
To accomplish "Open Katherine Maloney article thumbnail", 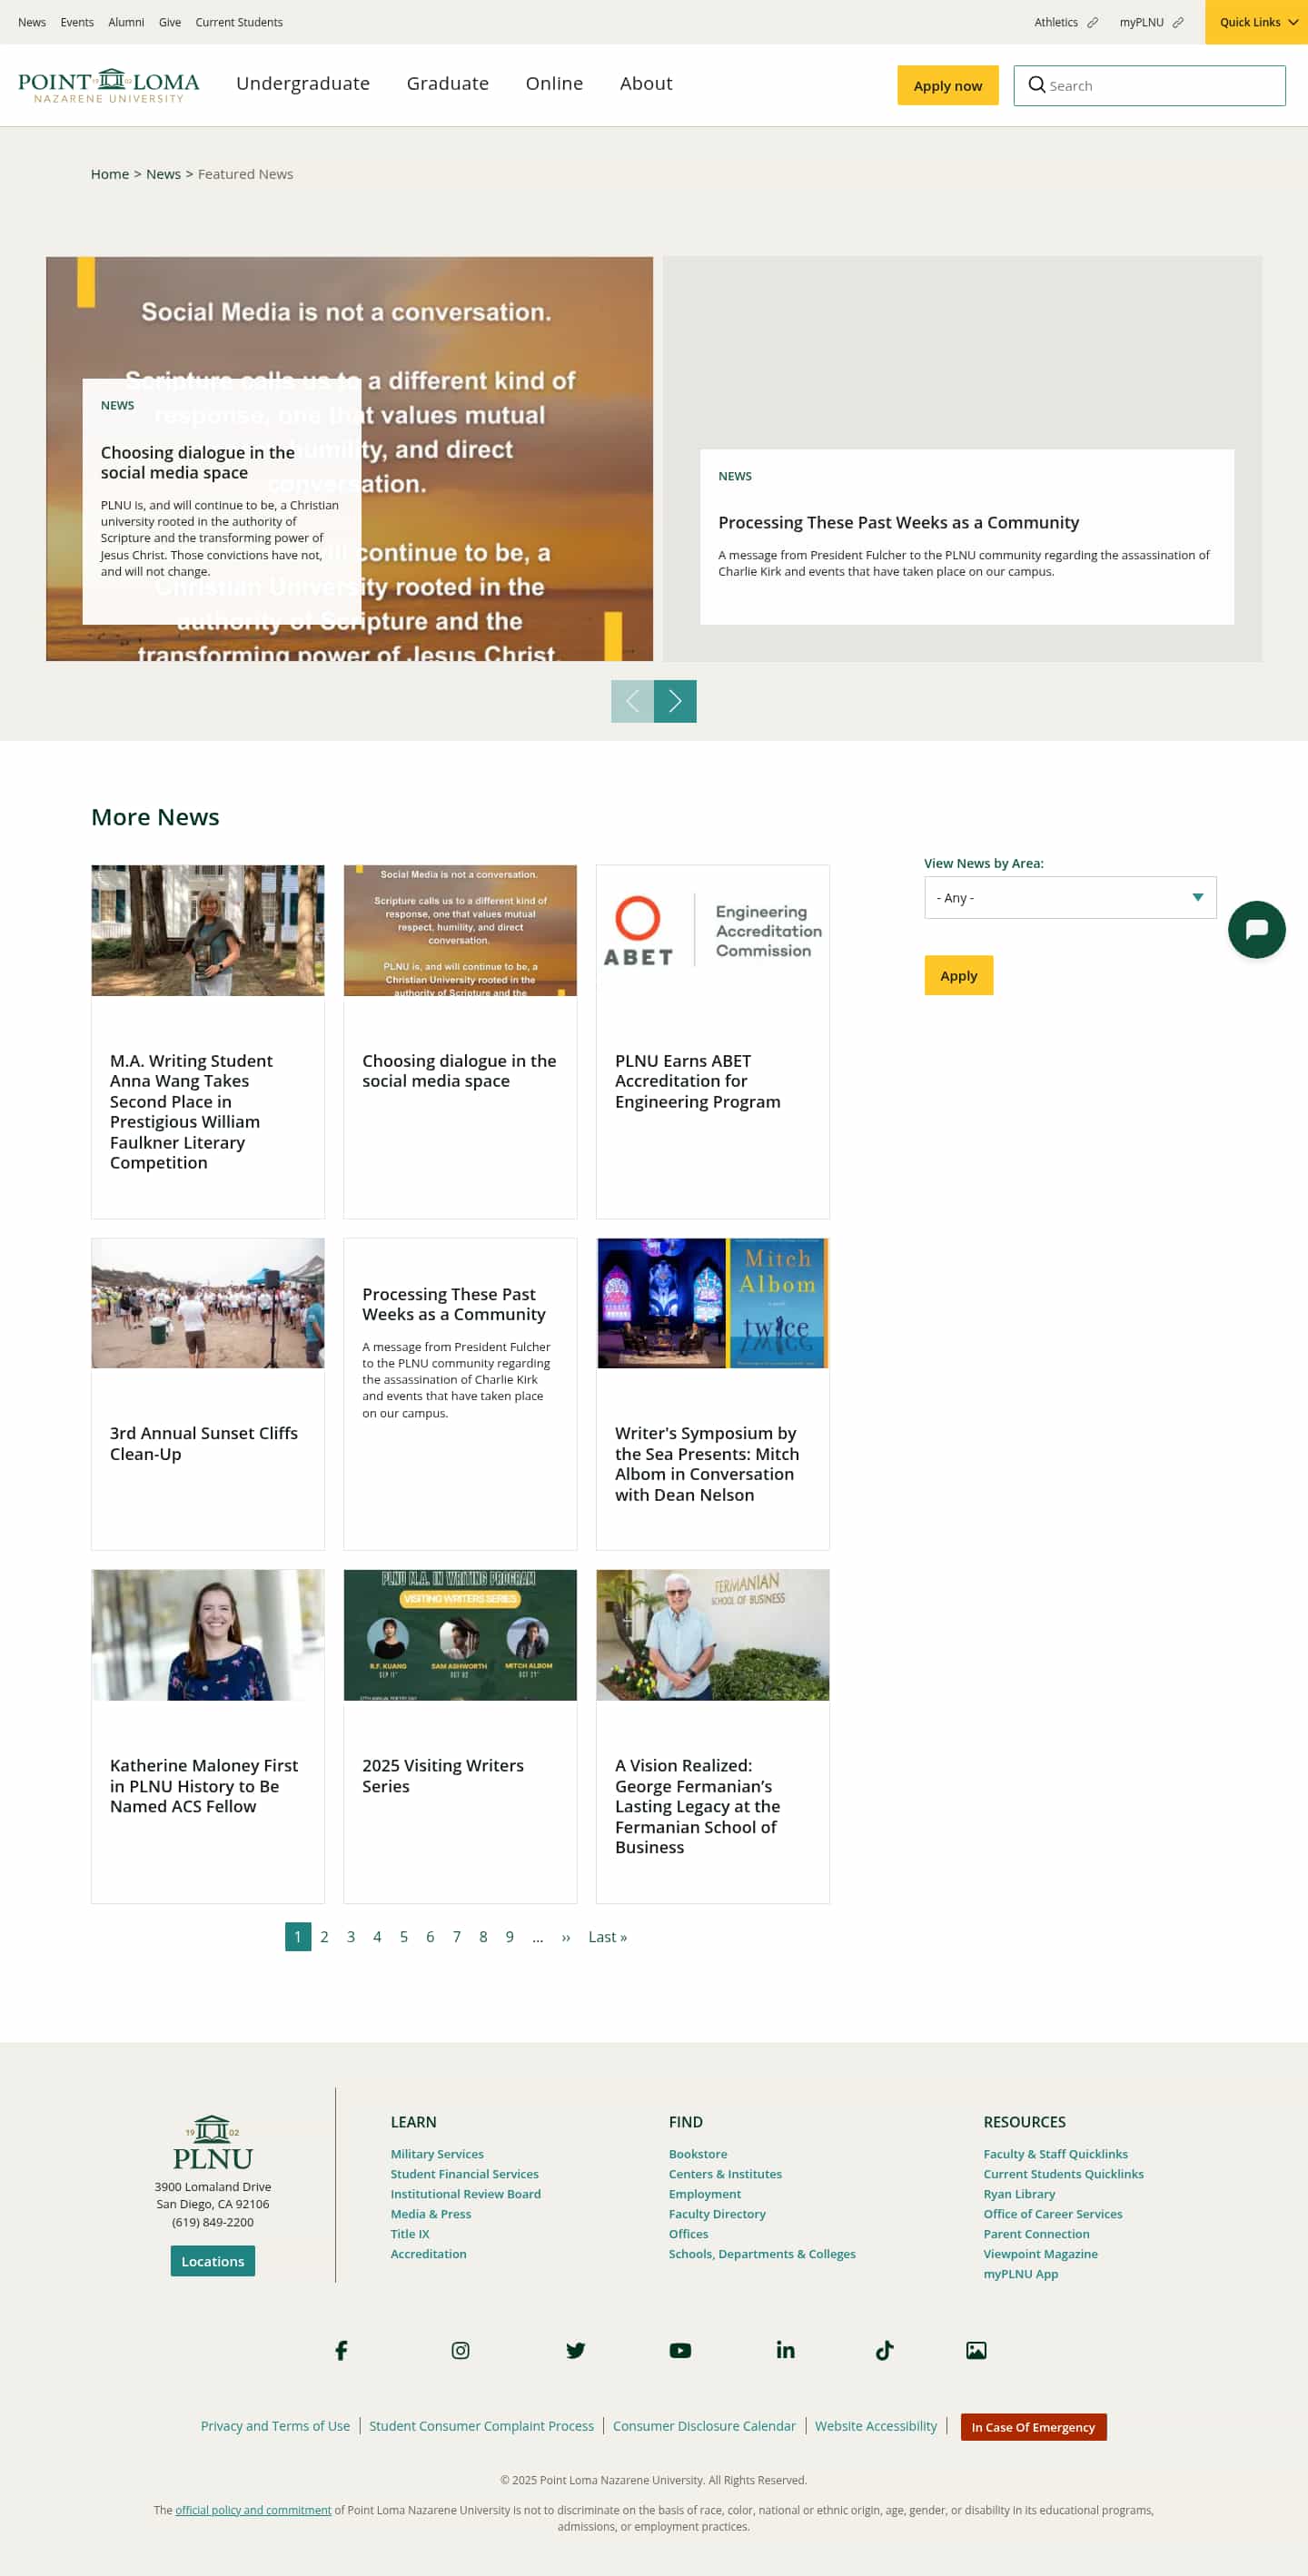I will coord(208,1635).
